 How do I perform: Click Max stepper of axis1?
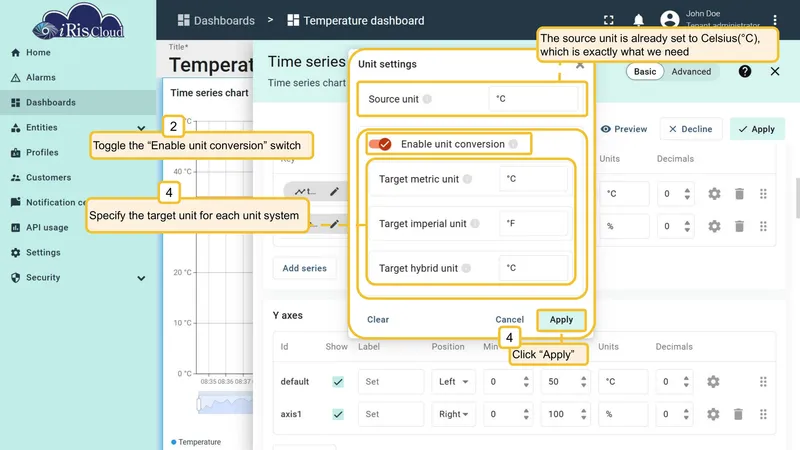coord(583,414)
